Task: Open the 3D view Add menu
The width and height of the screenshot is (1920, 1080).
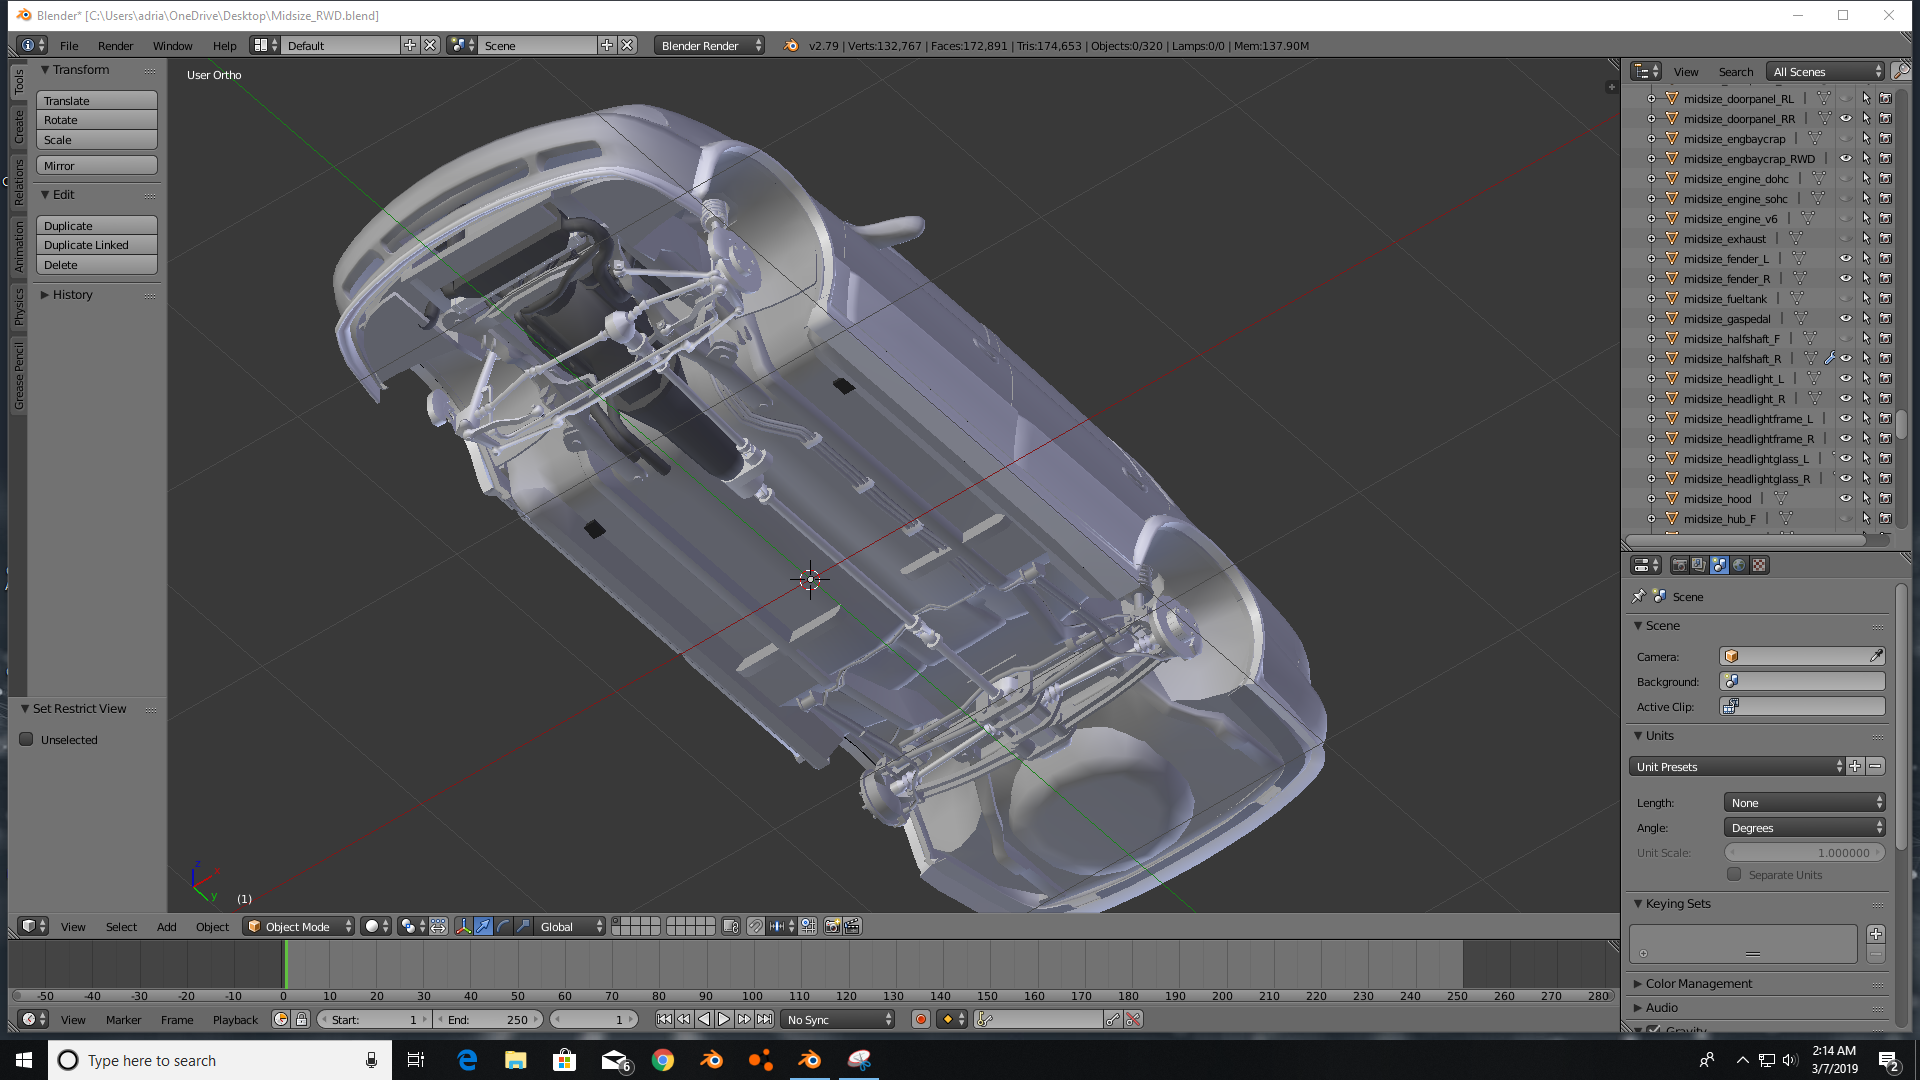Action: [166, 926]
